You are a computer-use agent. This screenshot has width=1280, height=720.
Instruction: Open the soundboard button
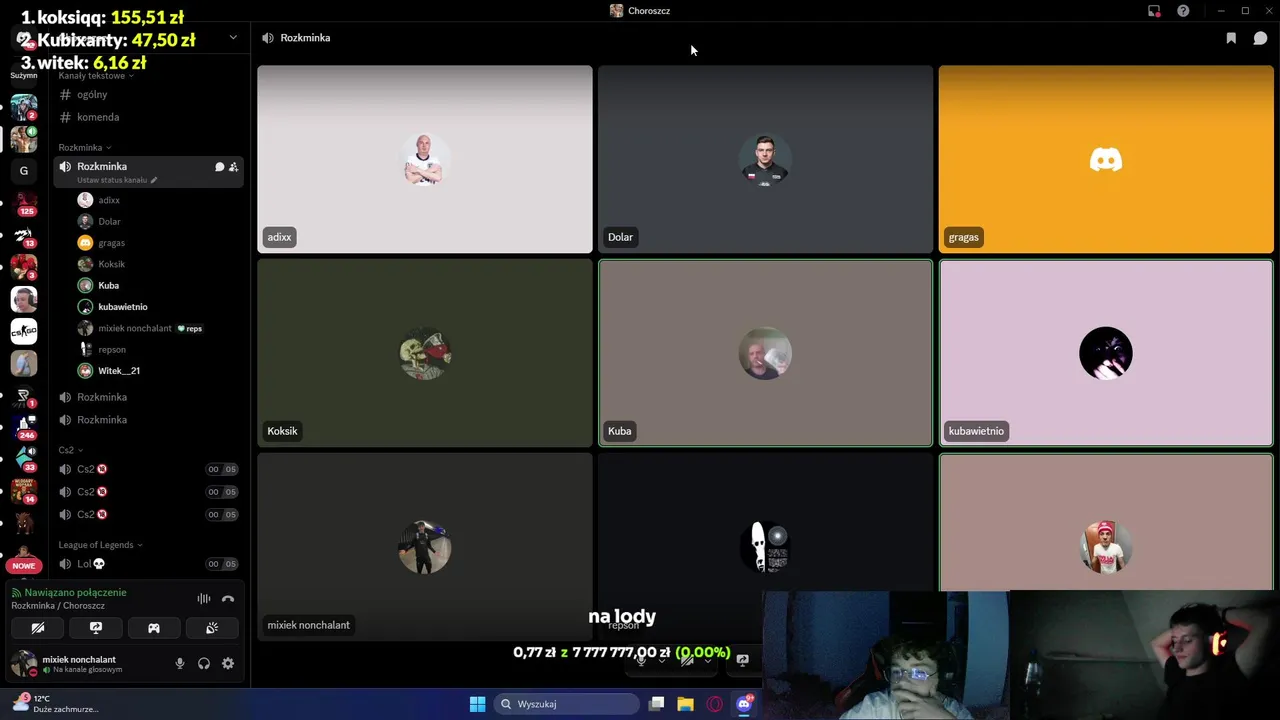pos(212,628)
